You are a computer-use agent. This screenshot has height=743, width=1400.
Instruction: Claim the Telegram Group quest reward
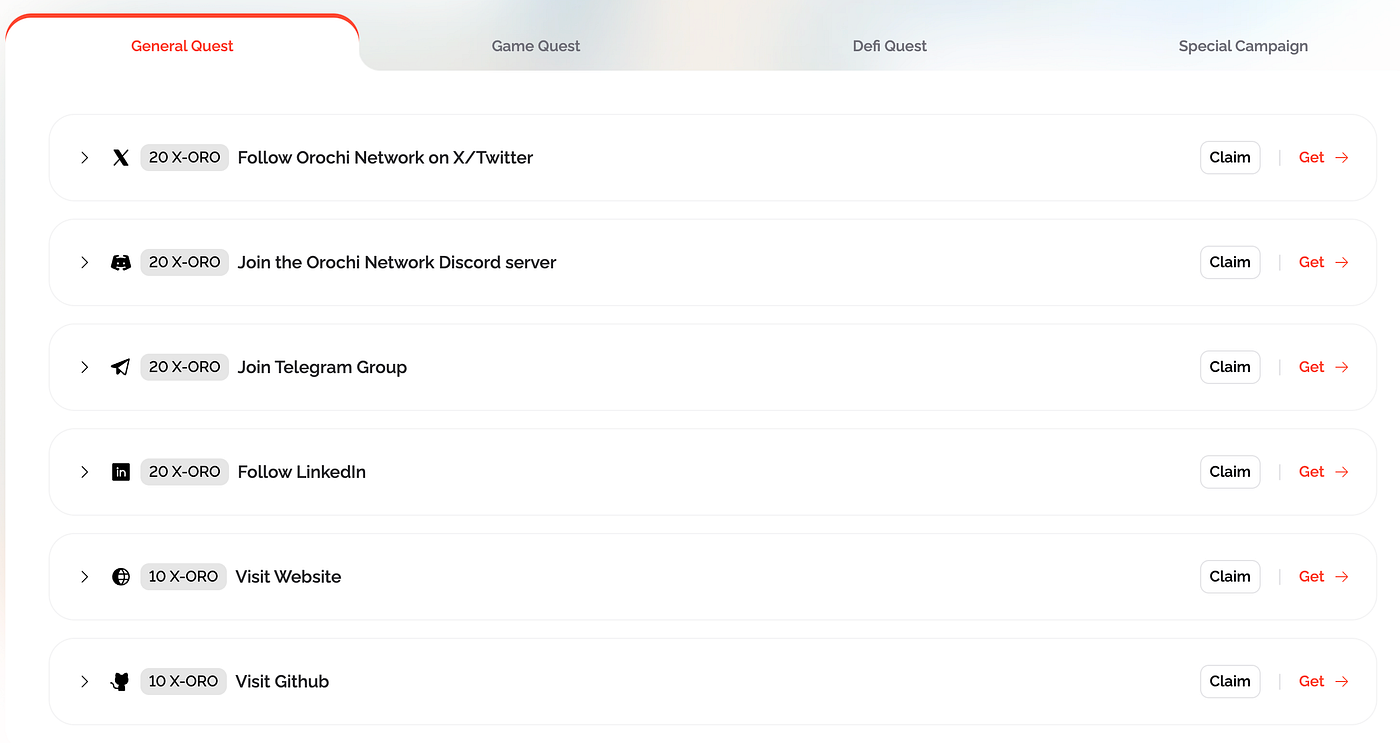(x=1230, y=367)
